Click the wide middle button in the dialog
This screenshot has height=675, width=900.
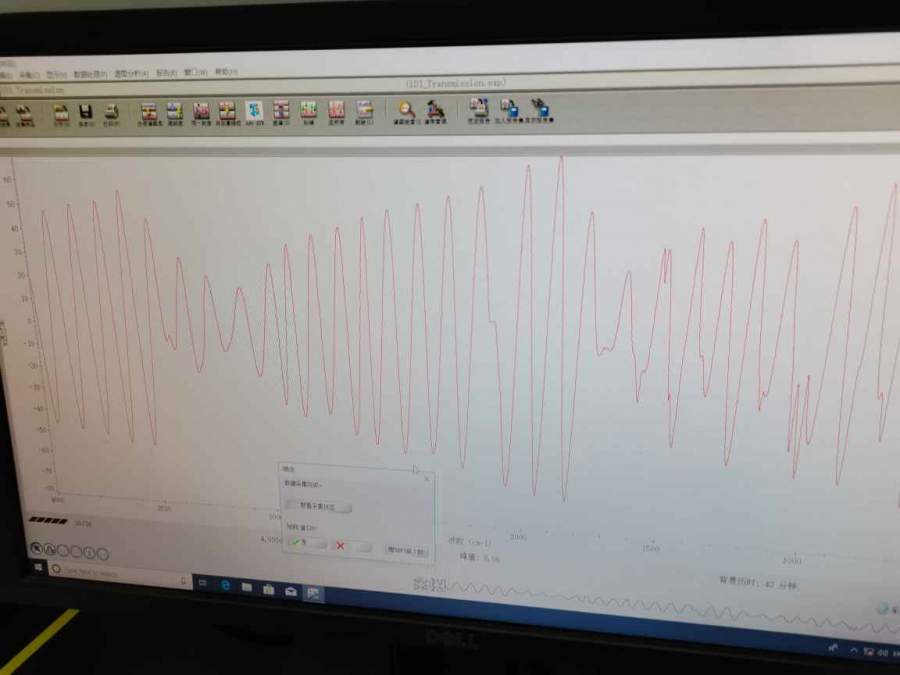point(318,506)
